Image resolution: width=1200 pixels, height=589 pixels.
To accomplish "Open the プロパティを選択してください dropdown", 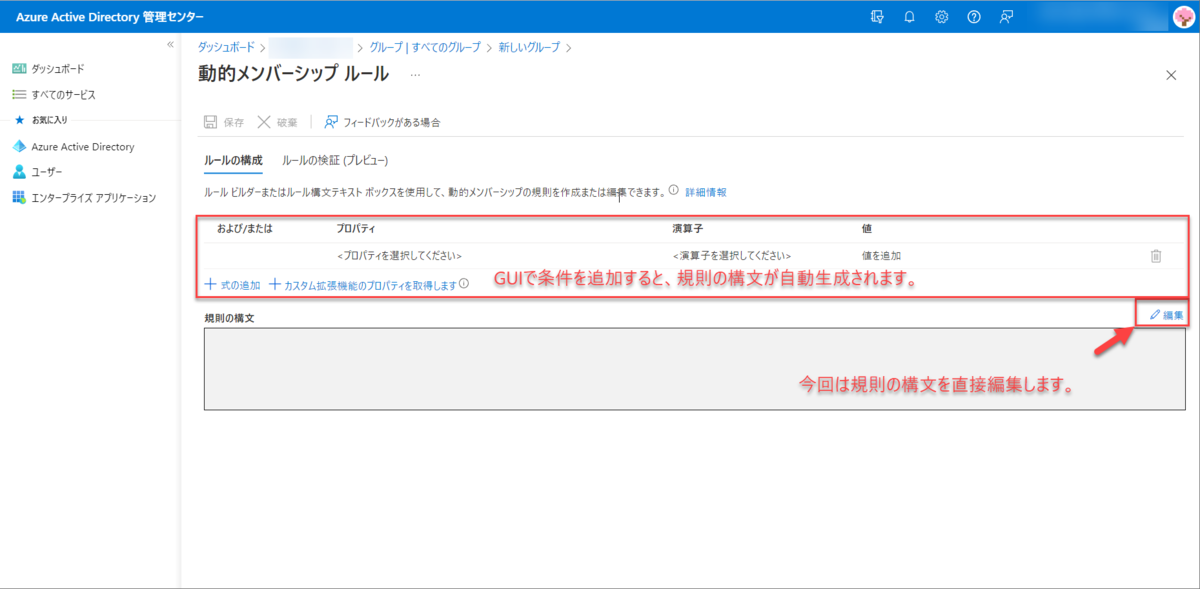I will click(x=400, y=256).
